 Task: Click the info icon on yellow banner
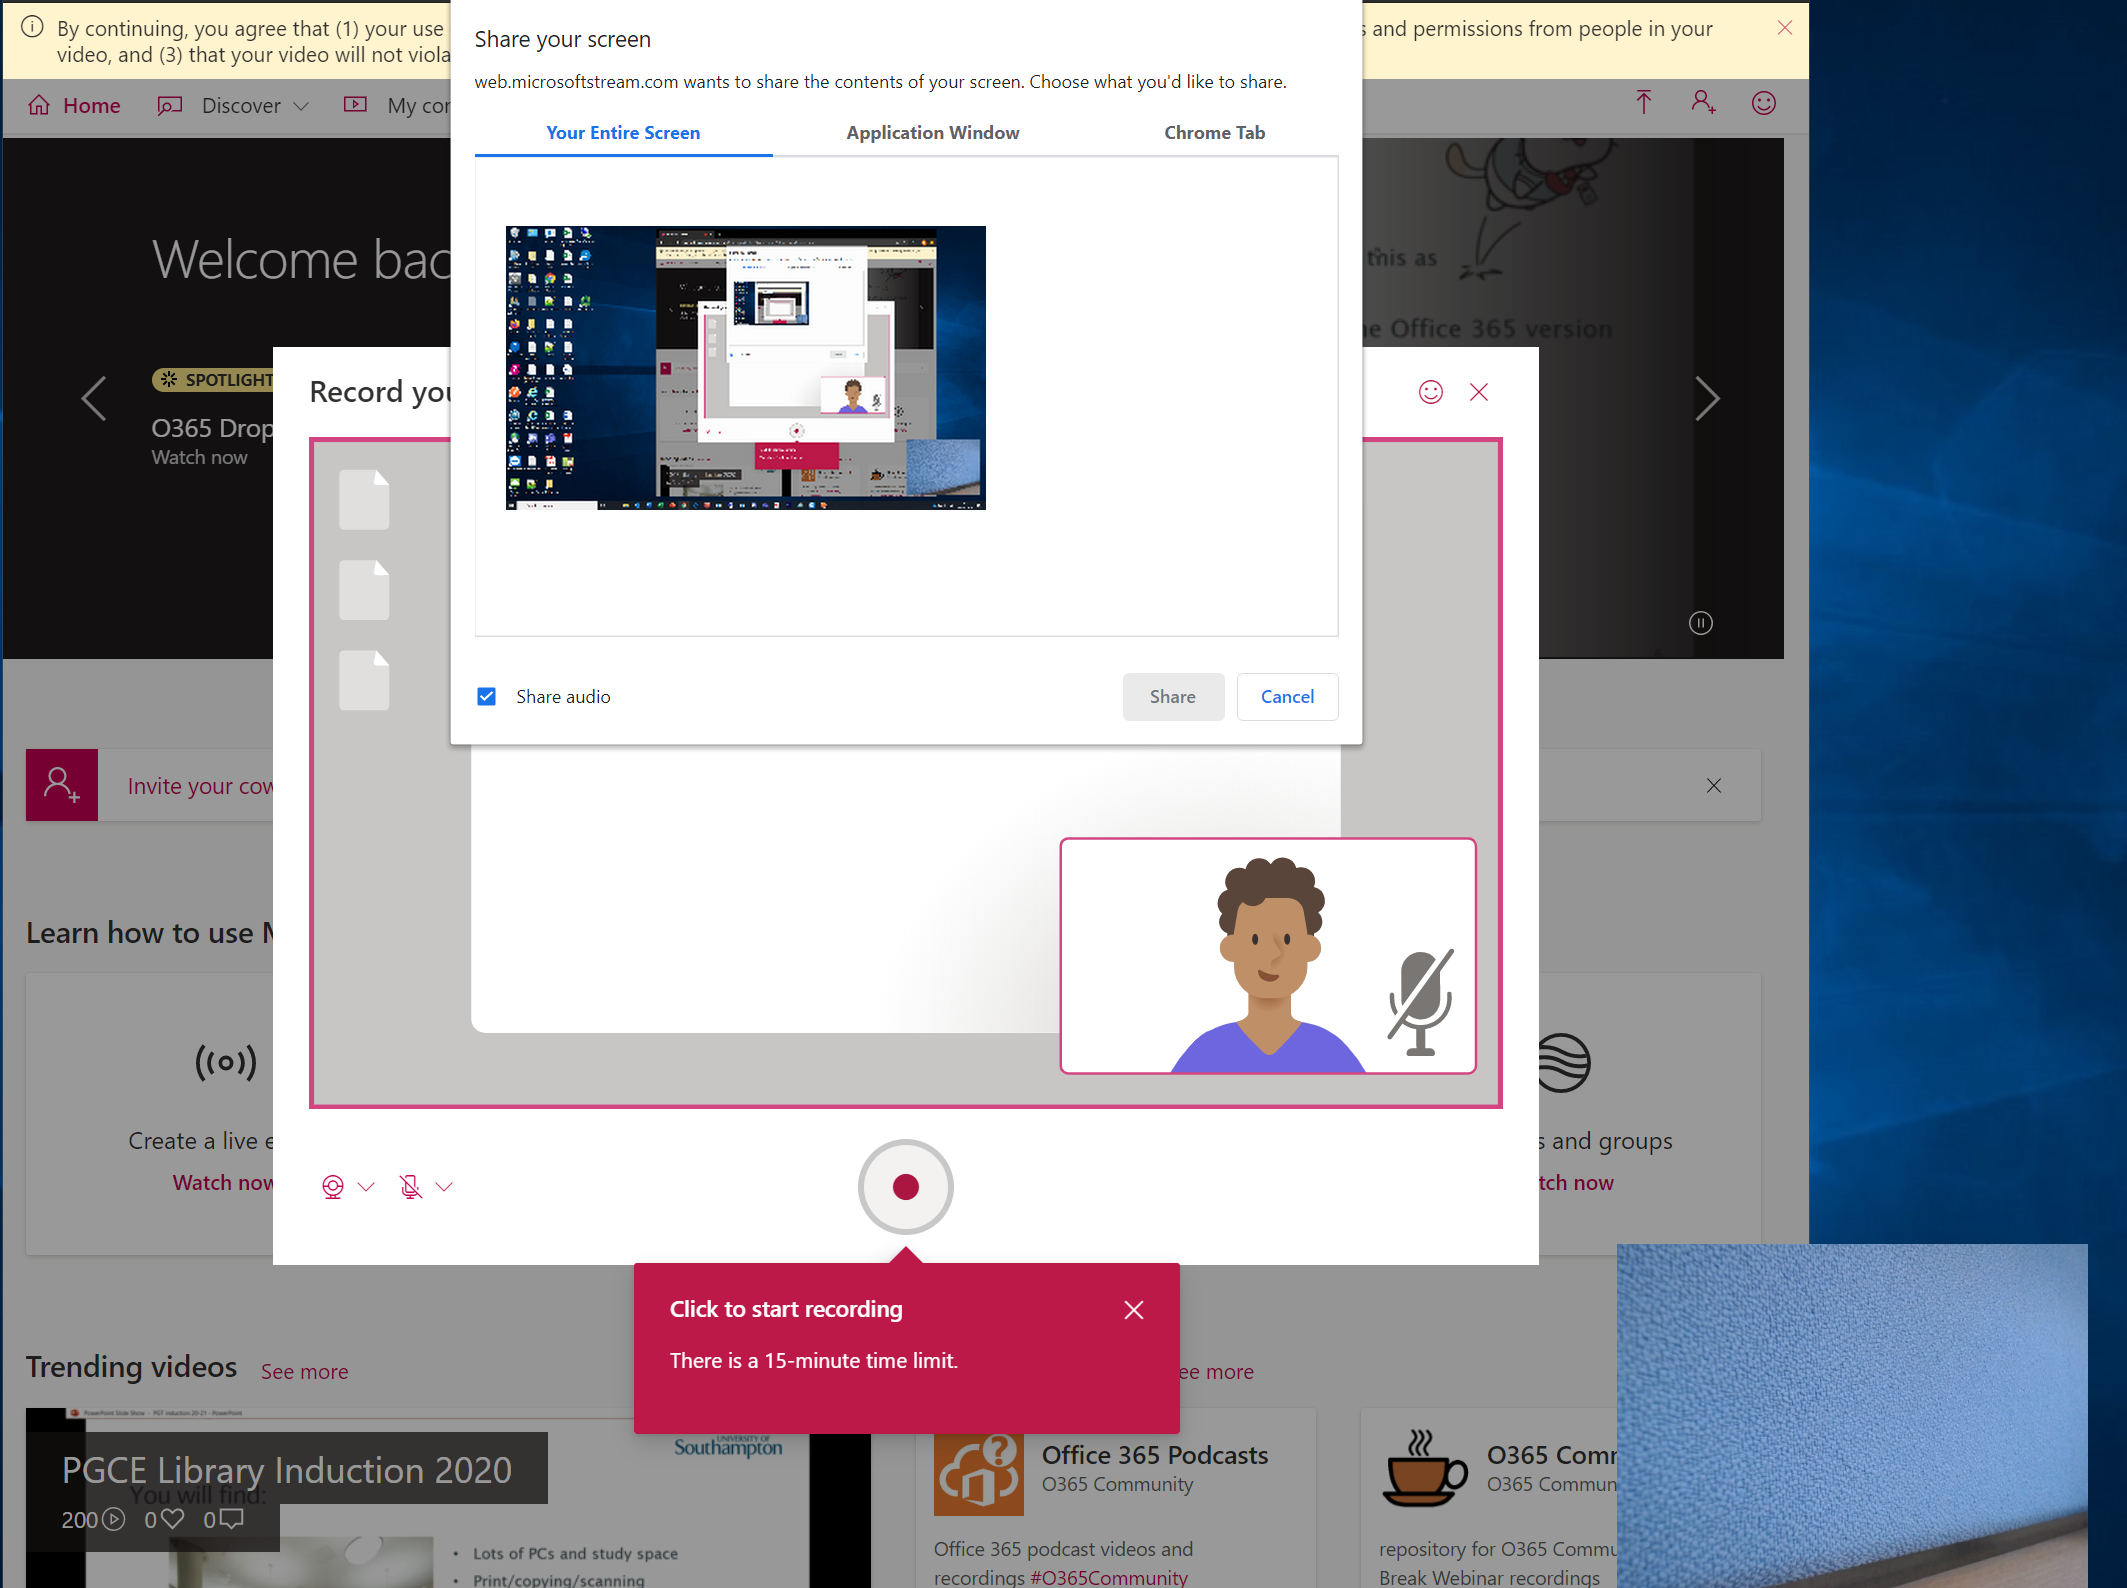click(32, 27)
